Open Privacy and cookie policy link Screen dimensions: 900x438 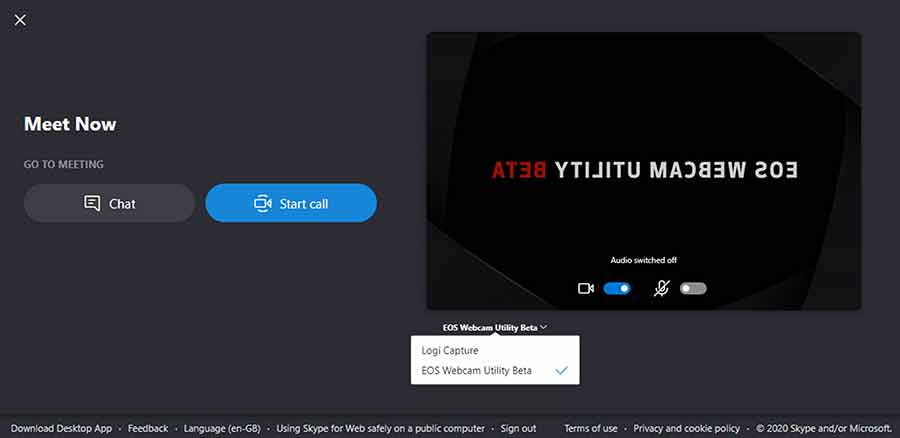[686, 428]
